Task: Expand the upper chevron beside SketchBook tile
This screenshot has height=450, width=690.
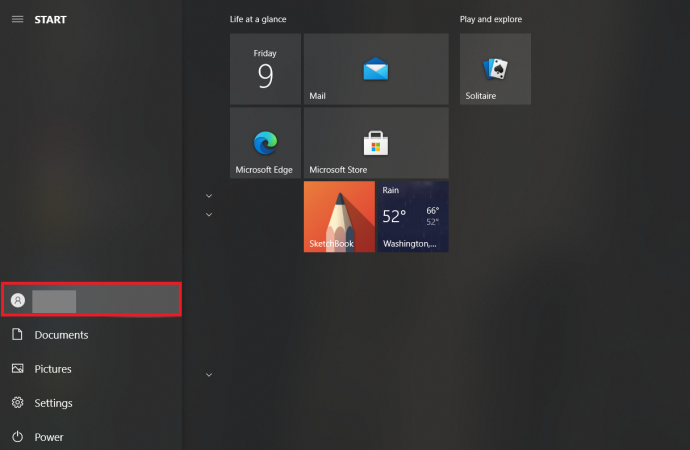Action: pos(209,196)
